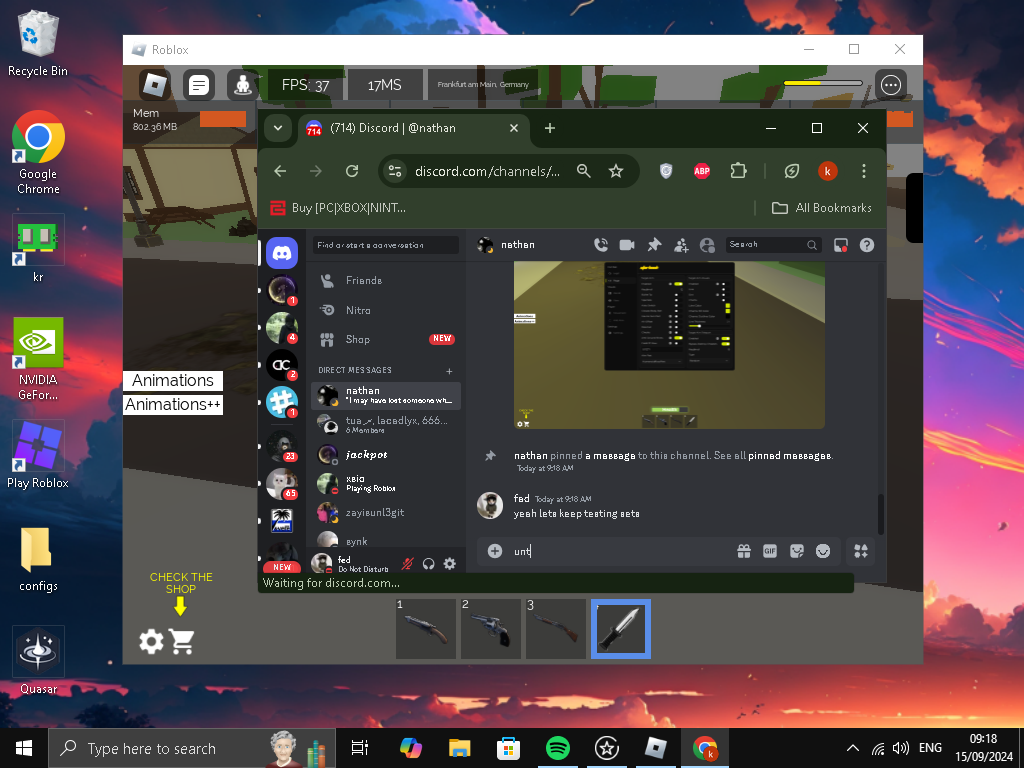
Task: Open the Chrome extensions puzzle icon
Action: pos(739,171)
